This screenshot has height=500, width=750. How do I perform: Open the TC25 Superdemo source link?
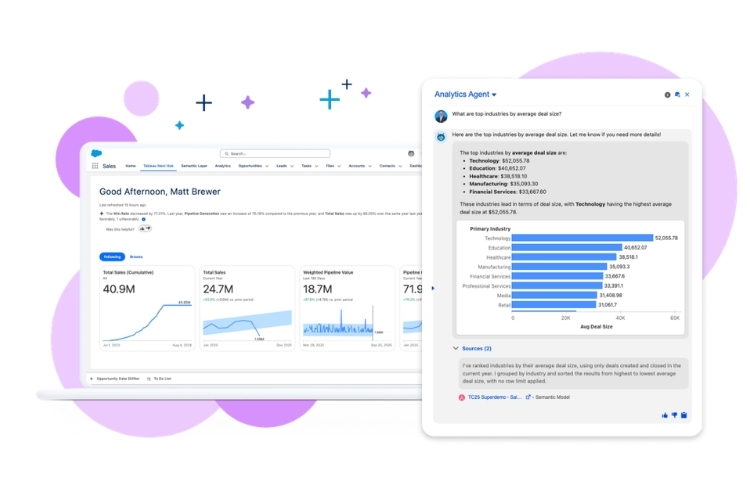pos(494,397)
